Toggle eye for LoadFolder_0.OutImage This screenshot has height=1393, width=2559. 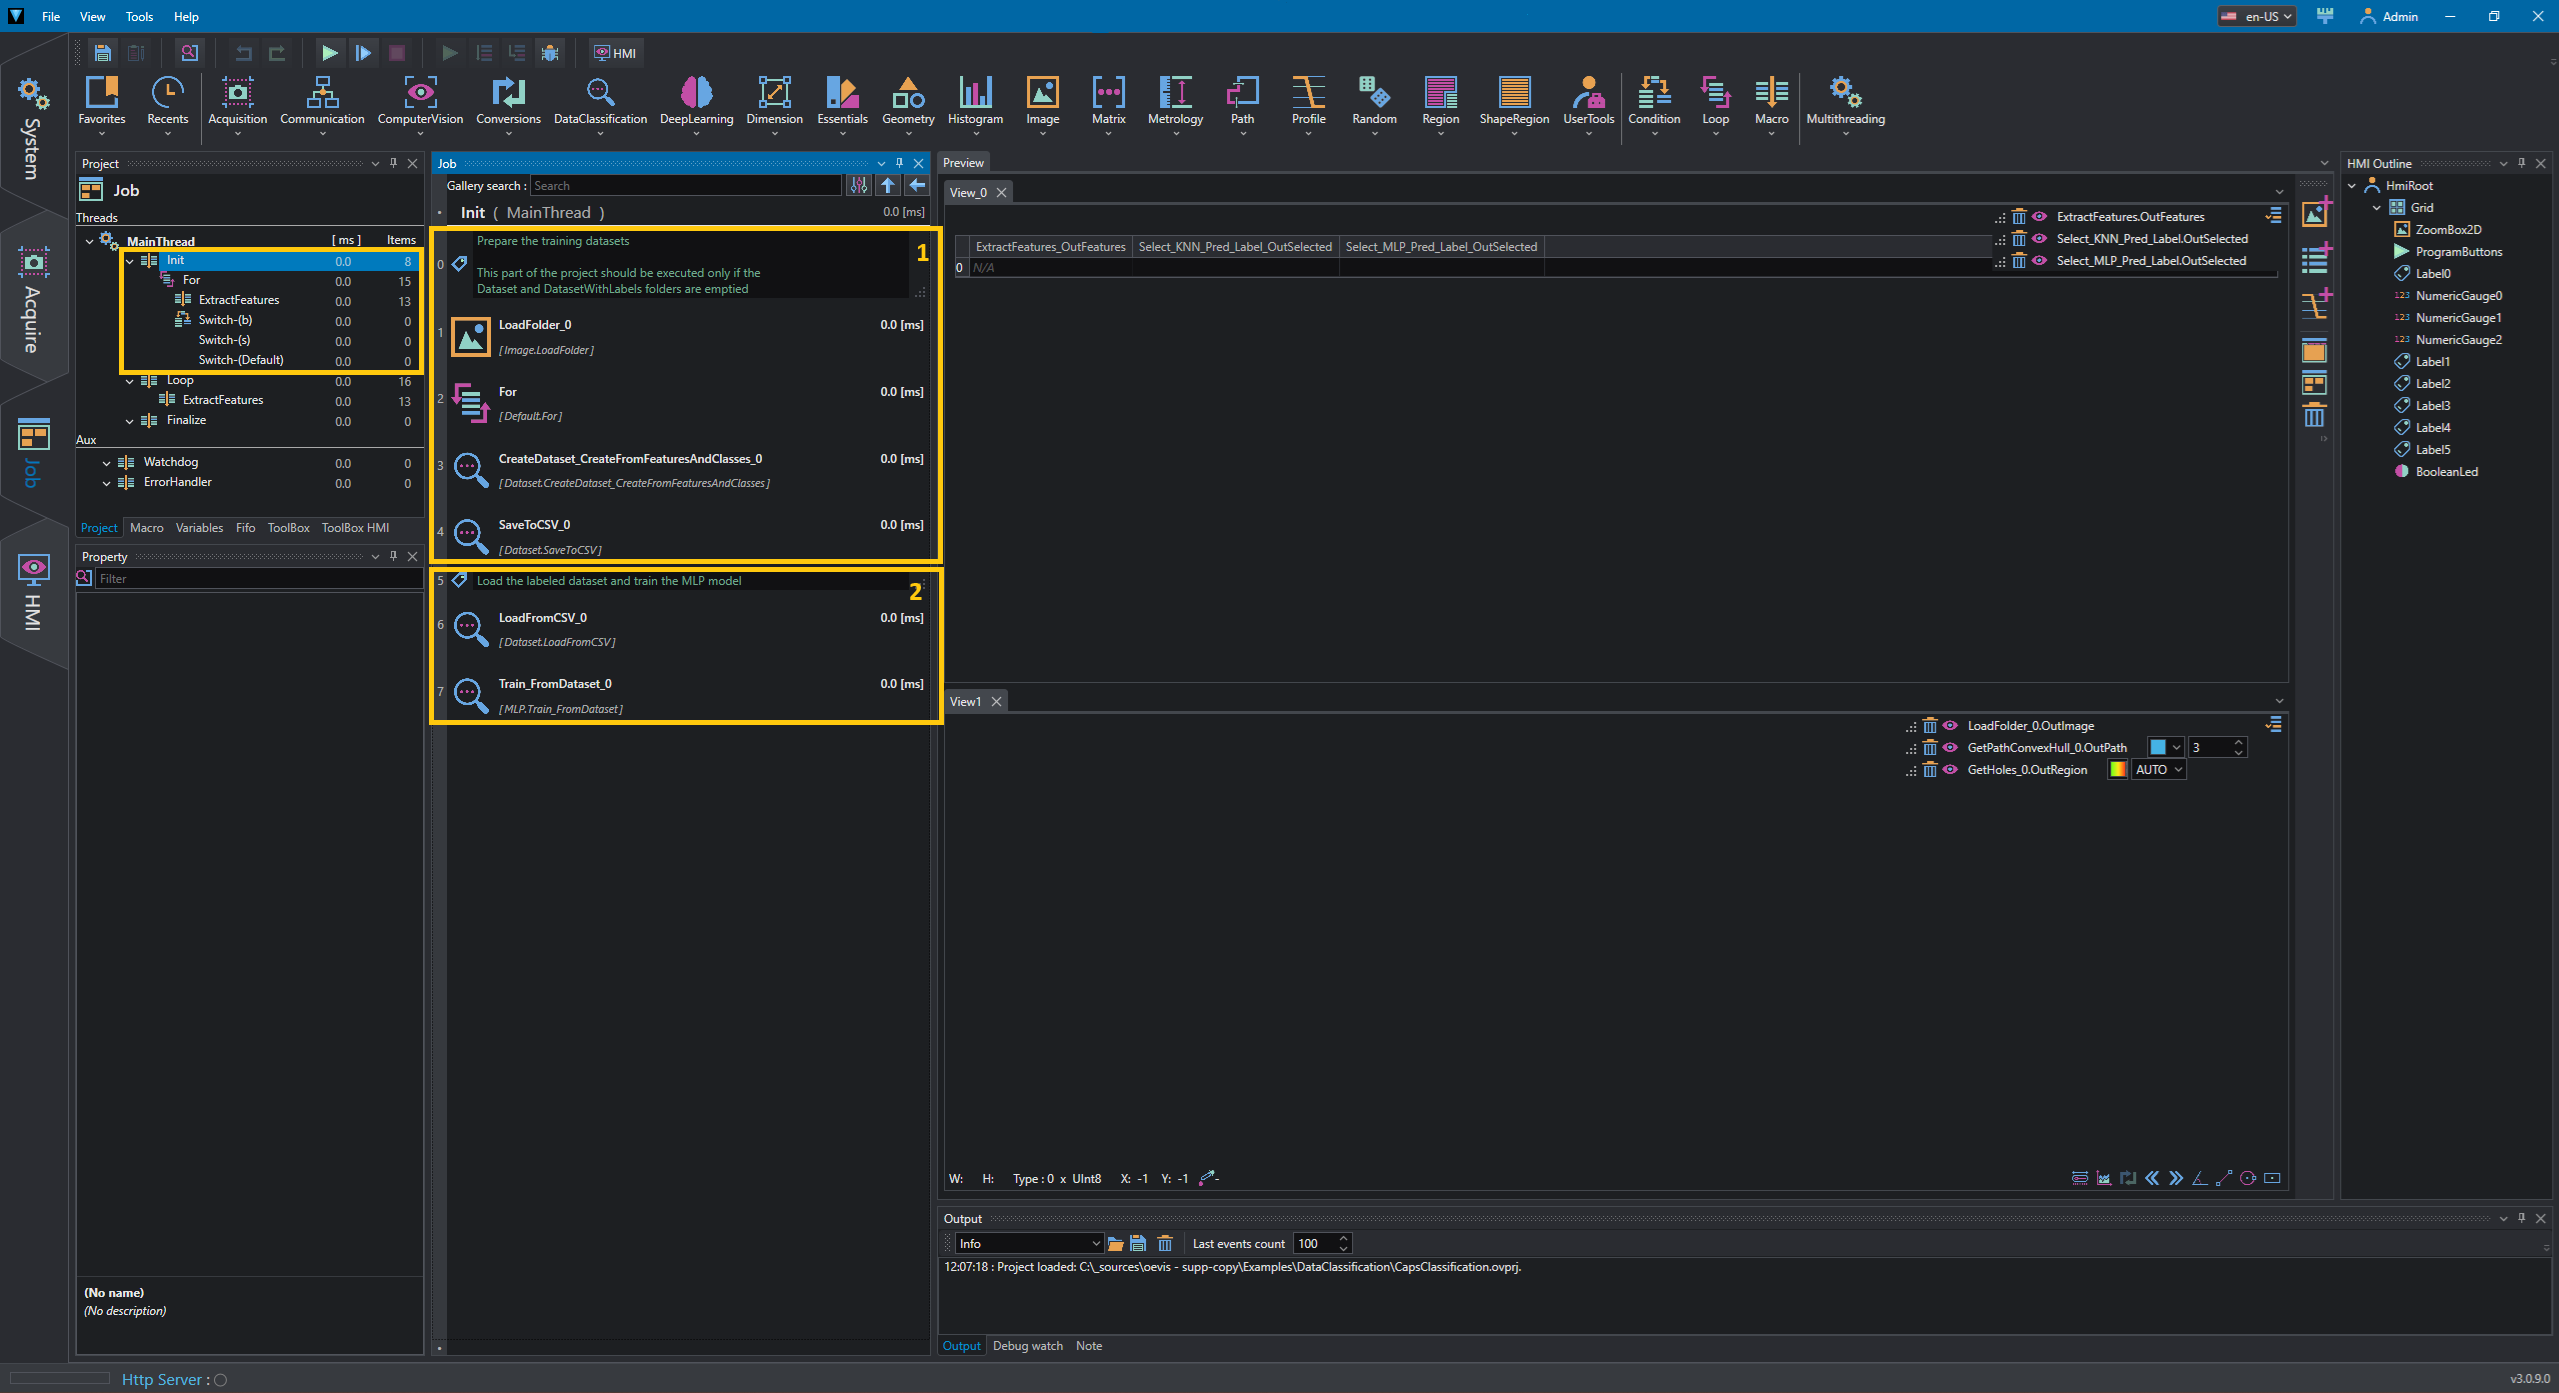pos(1949,726)
